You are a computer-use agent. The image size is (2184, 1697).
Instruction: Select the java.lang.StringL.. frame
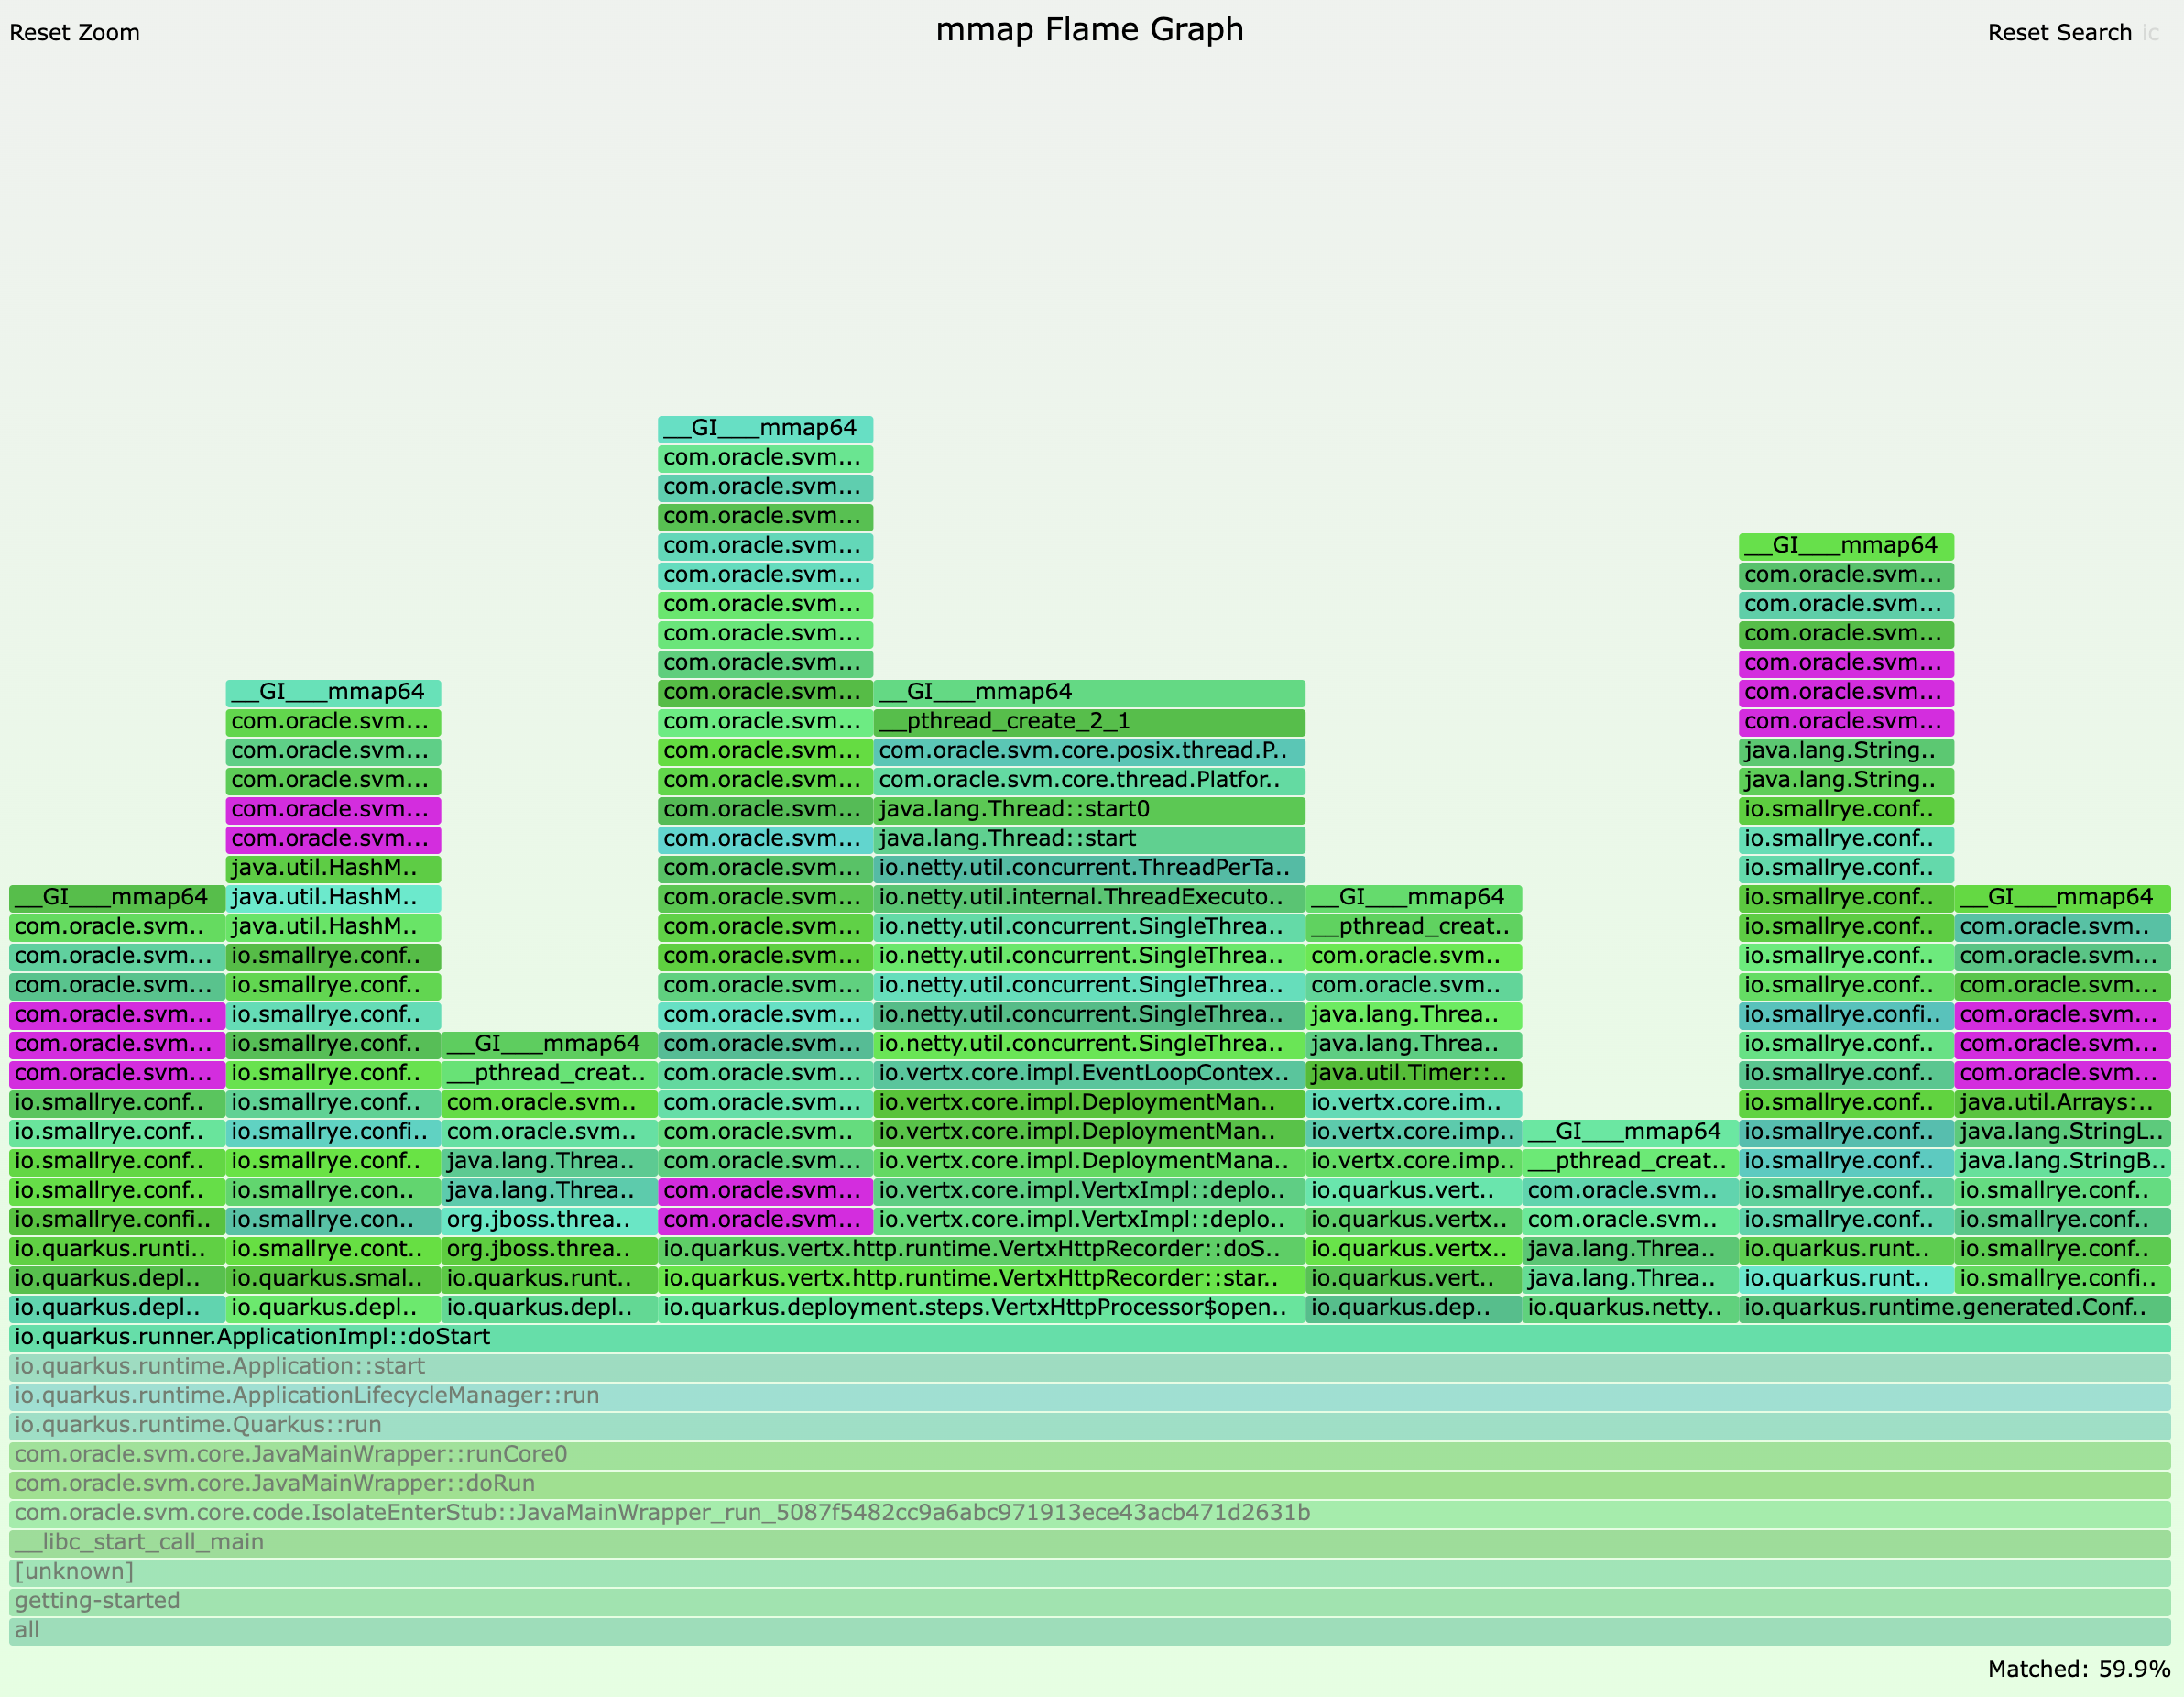pyautogui.click(x=2063, y=1133)
